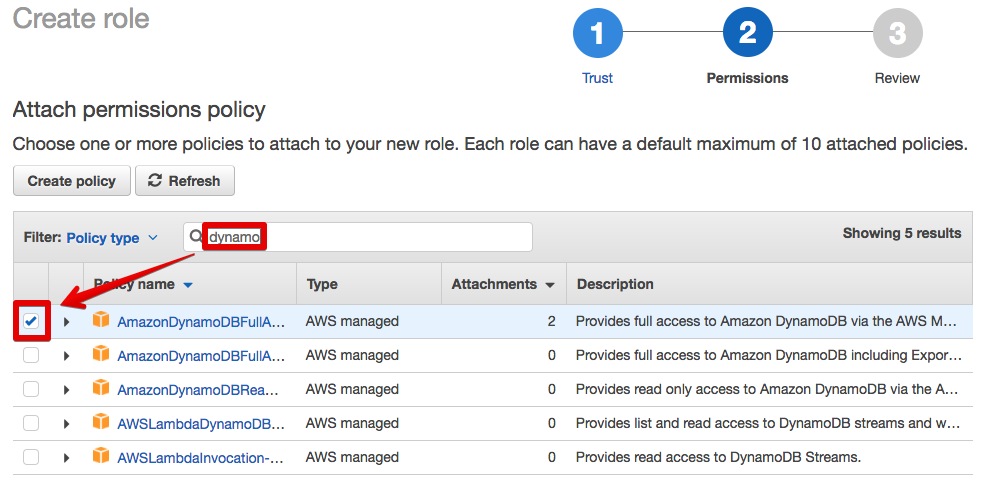Open AmazonDynamoDBFullA… link in 'including Expor…' row
Image resolution: width=993 pixels, height=497 pixels.
tap(201, 356)
